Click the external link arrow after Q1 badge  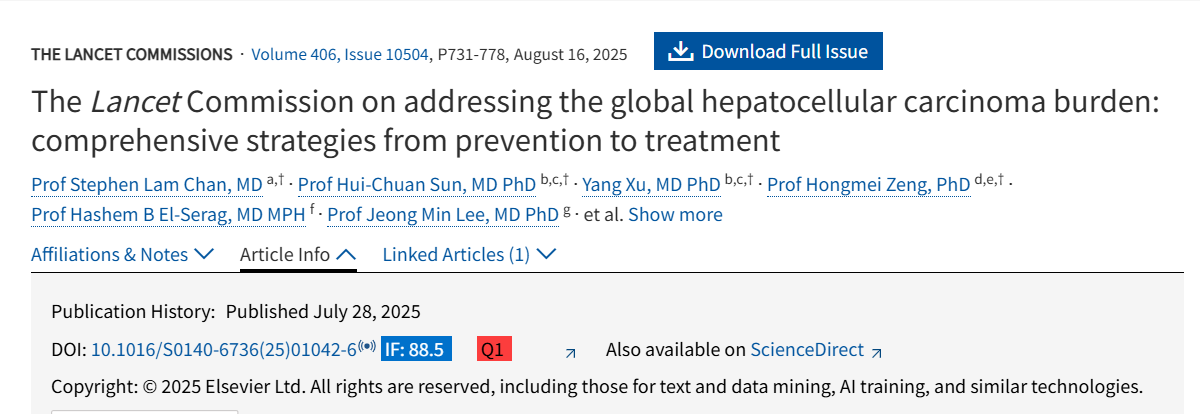coord(571,352)
